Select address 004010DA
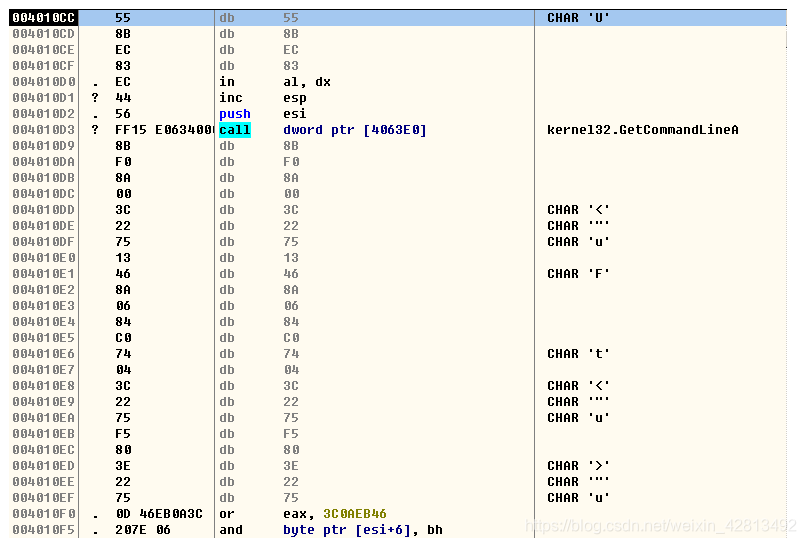 pos(44,161)
